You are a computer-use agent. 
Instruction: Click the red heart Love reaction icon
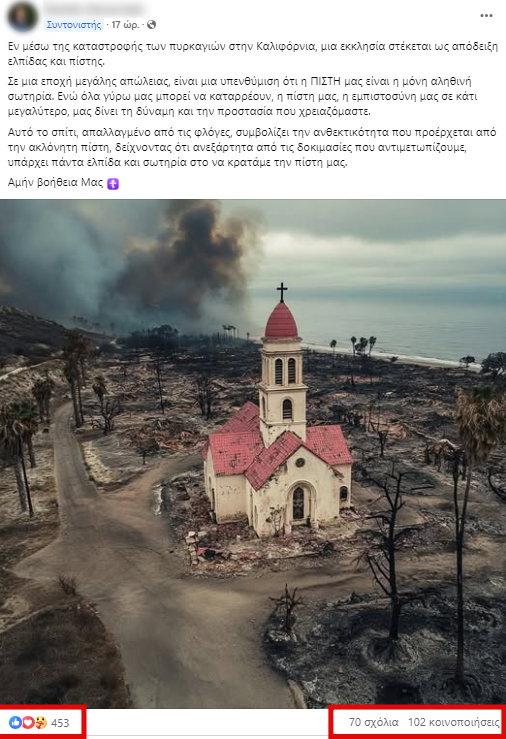click(x=28, y=722)
